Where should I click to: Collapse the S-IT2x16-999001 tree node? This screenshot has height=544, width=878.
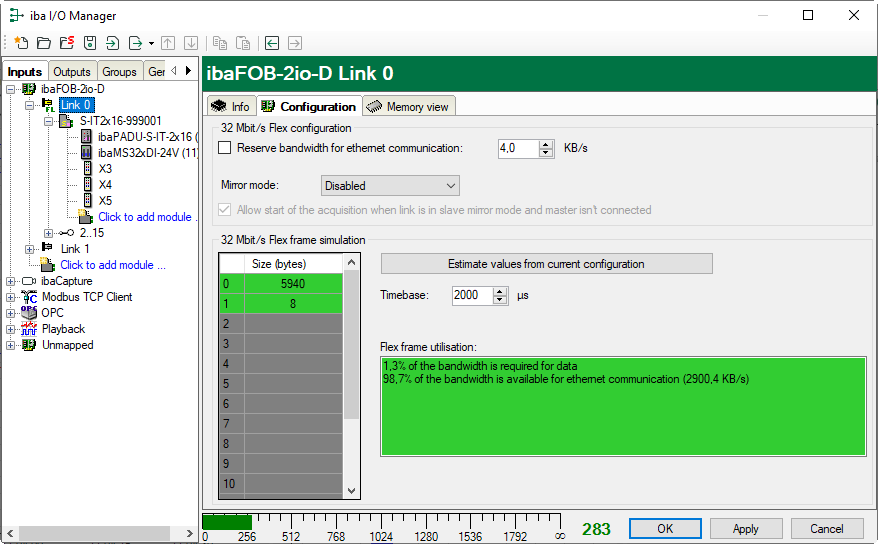(48, 121)
